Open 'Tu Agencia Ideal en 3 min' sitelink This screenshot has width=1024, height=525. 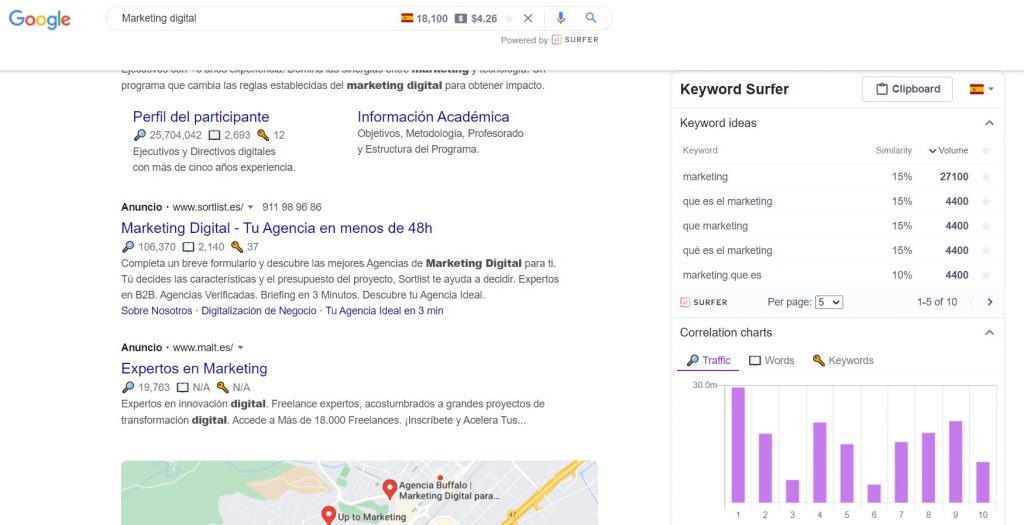click(384, 311)
